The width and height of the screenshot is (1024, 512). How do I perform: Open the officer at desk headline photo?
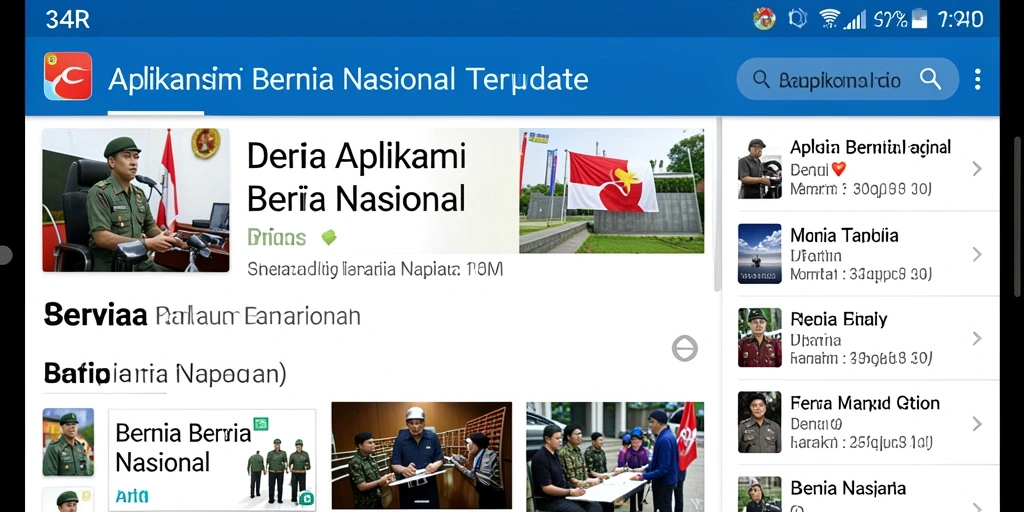point(136,200)
